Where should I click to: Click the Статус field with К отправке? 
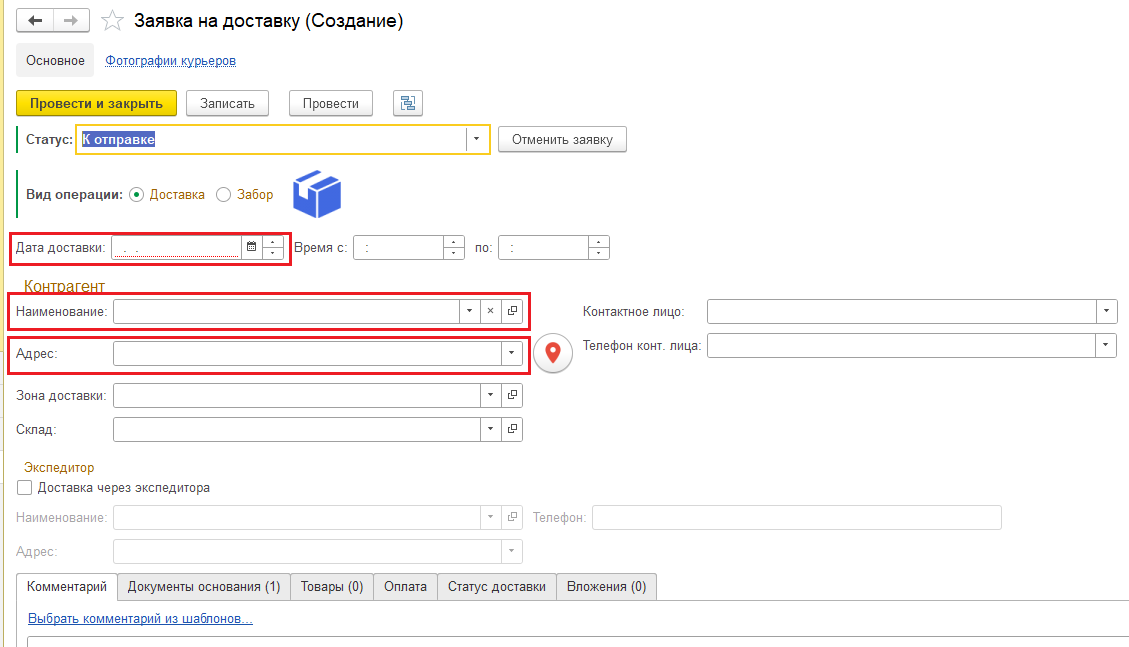click(x=272, y=139)
